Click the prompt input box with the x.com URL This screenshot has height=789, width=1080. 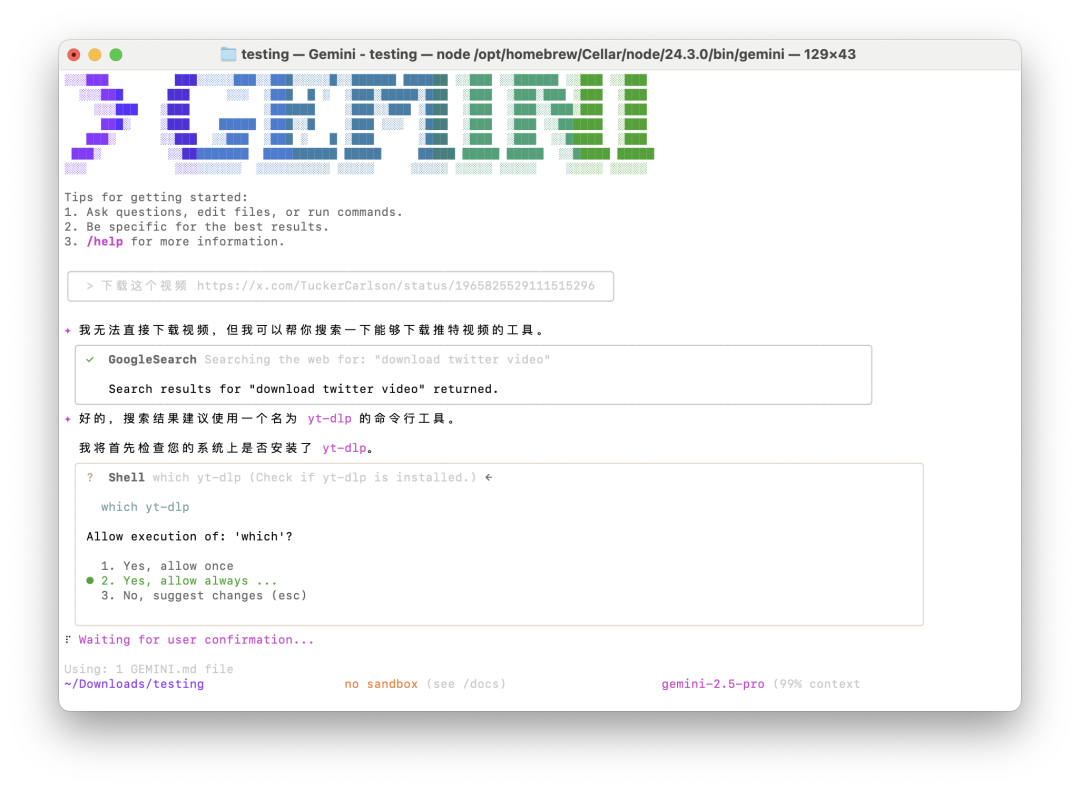tap(340, 286)
